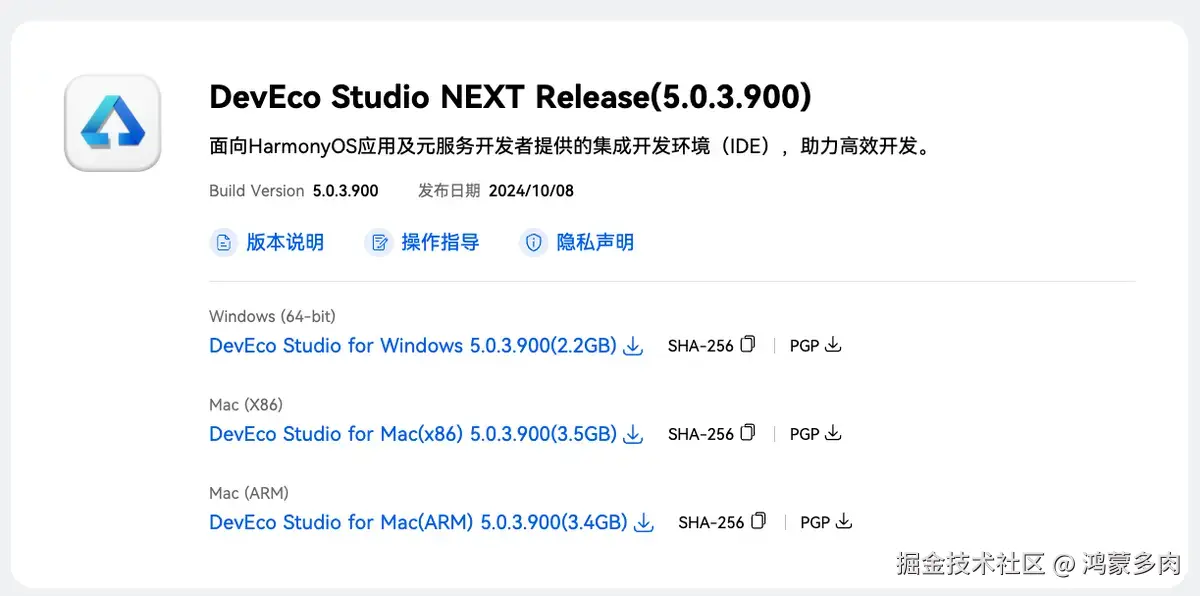Click download icon beside Mac(ARM) installer

644,522
